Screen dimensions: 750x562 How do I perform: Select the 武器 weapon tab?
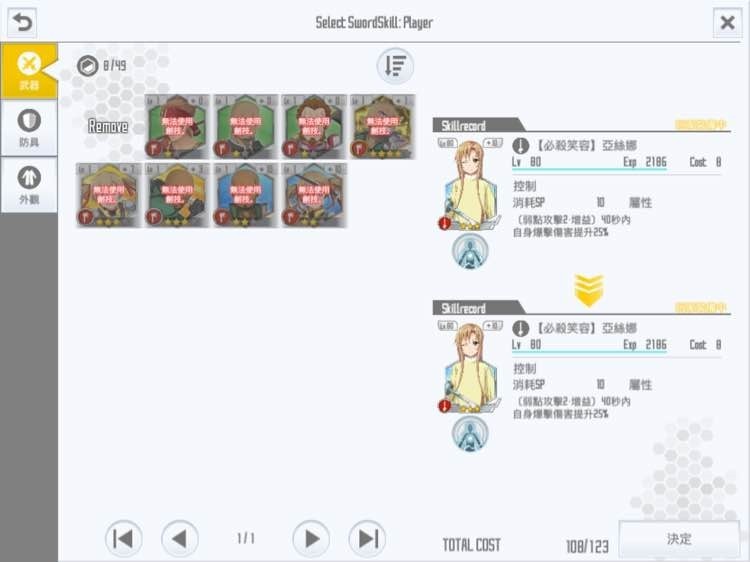29,71
